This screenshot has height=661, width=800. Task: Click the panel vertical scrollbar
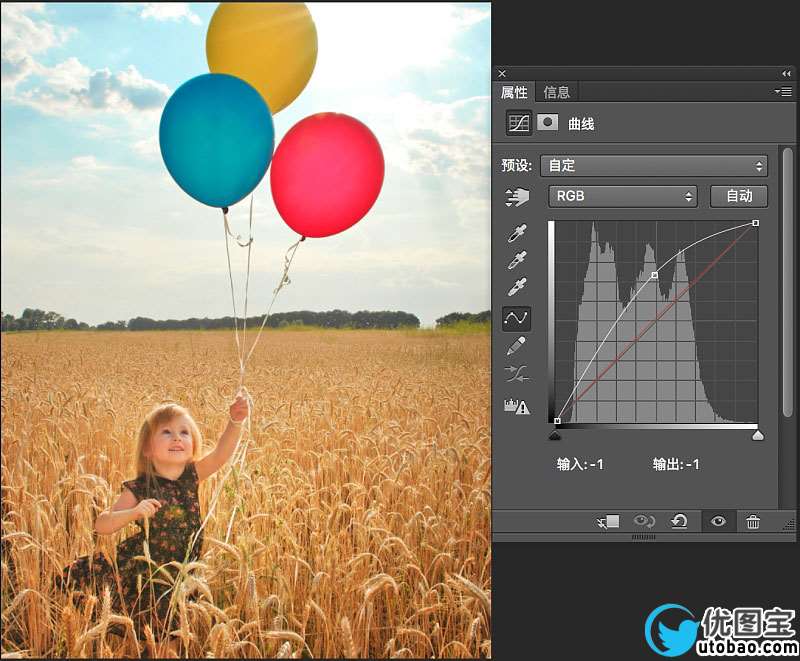788,283
